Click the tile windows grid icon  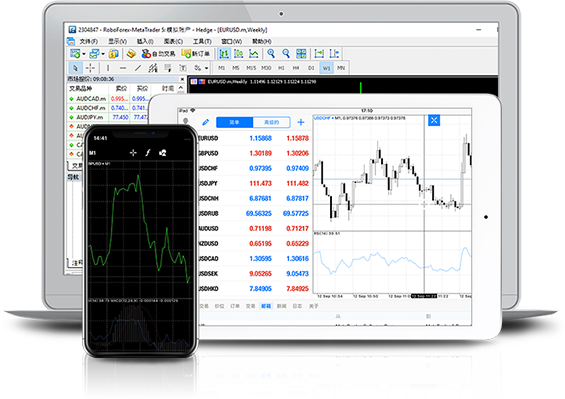(301, 54)
